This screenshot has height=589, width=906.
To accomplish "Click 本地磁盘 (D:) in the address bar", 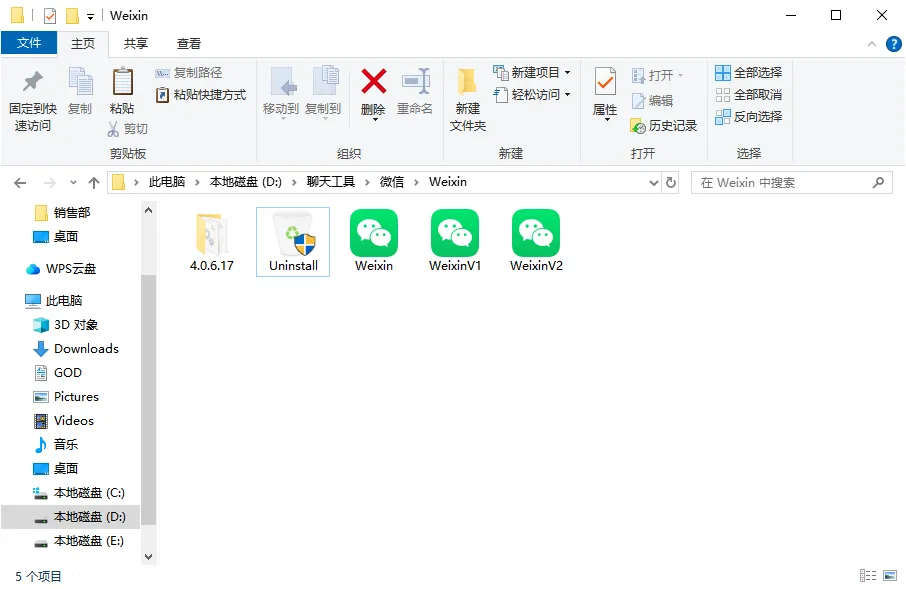I will (246, 182).
